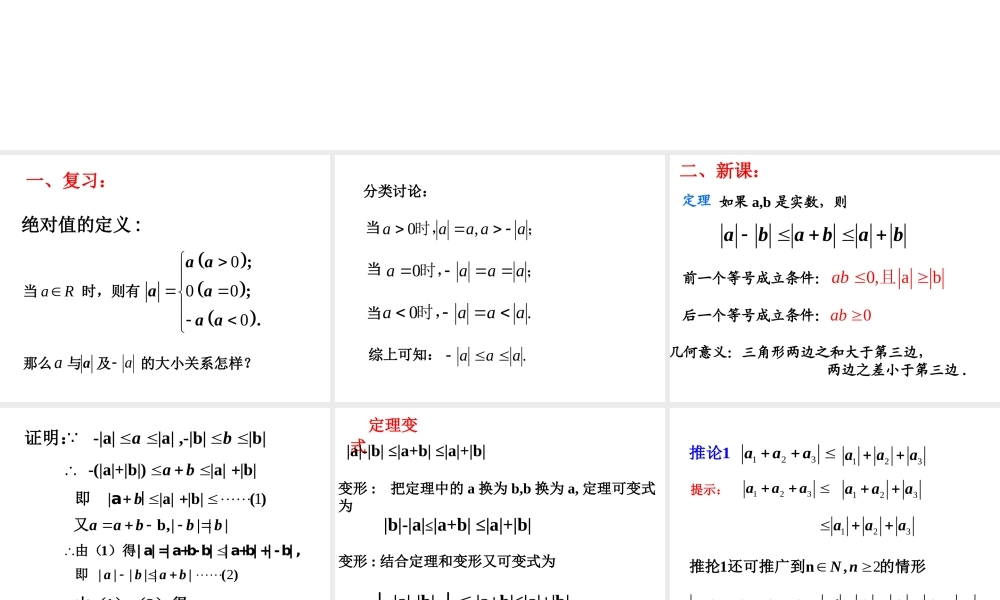Open the 推论1 slide thumbnail
Image resolution: width=1000 pixels, height=600 pixels.
coord(835,504)
